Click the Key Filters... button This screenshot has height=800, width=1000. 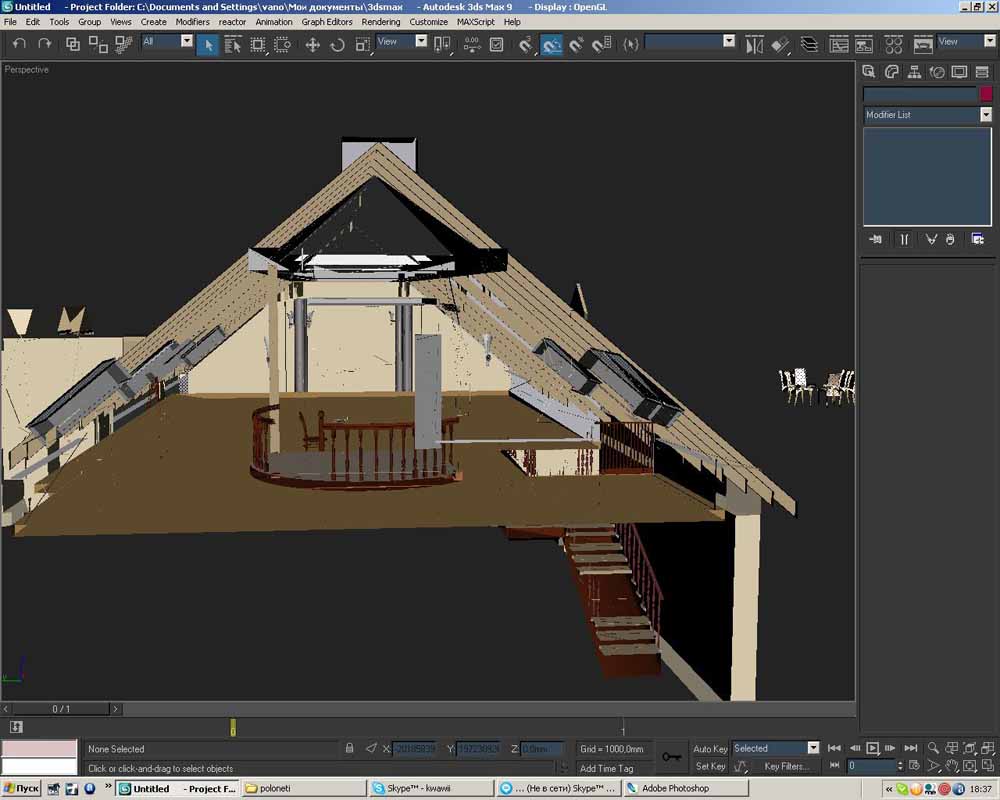point(786,767)
